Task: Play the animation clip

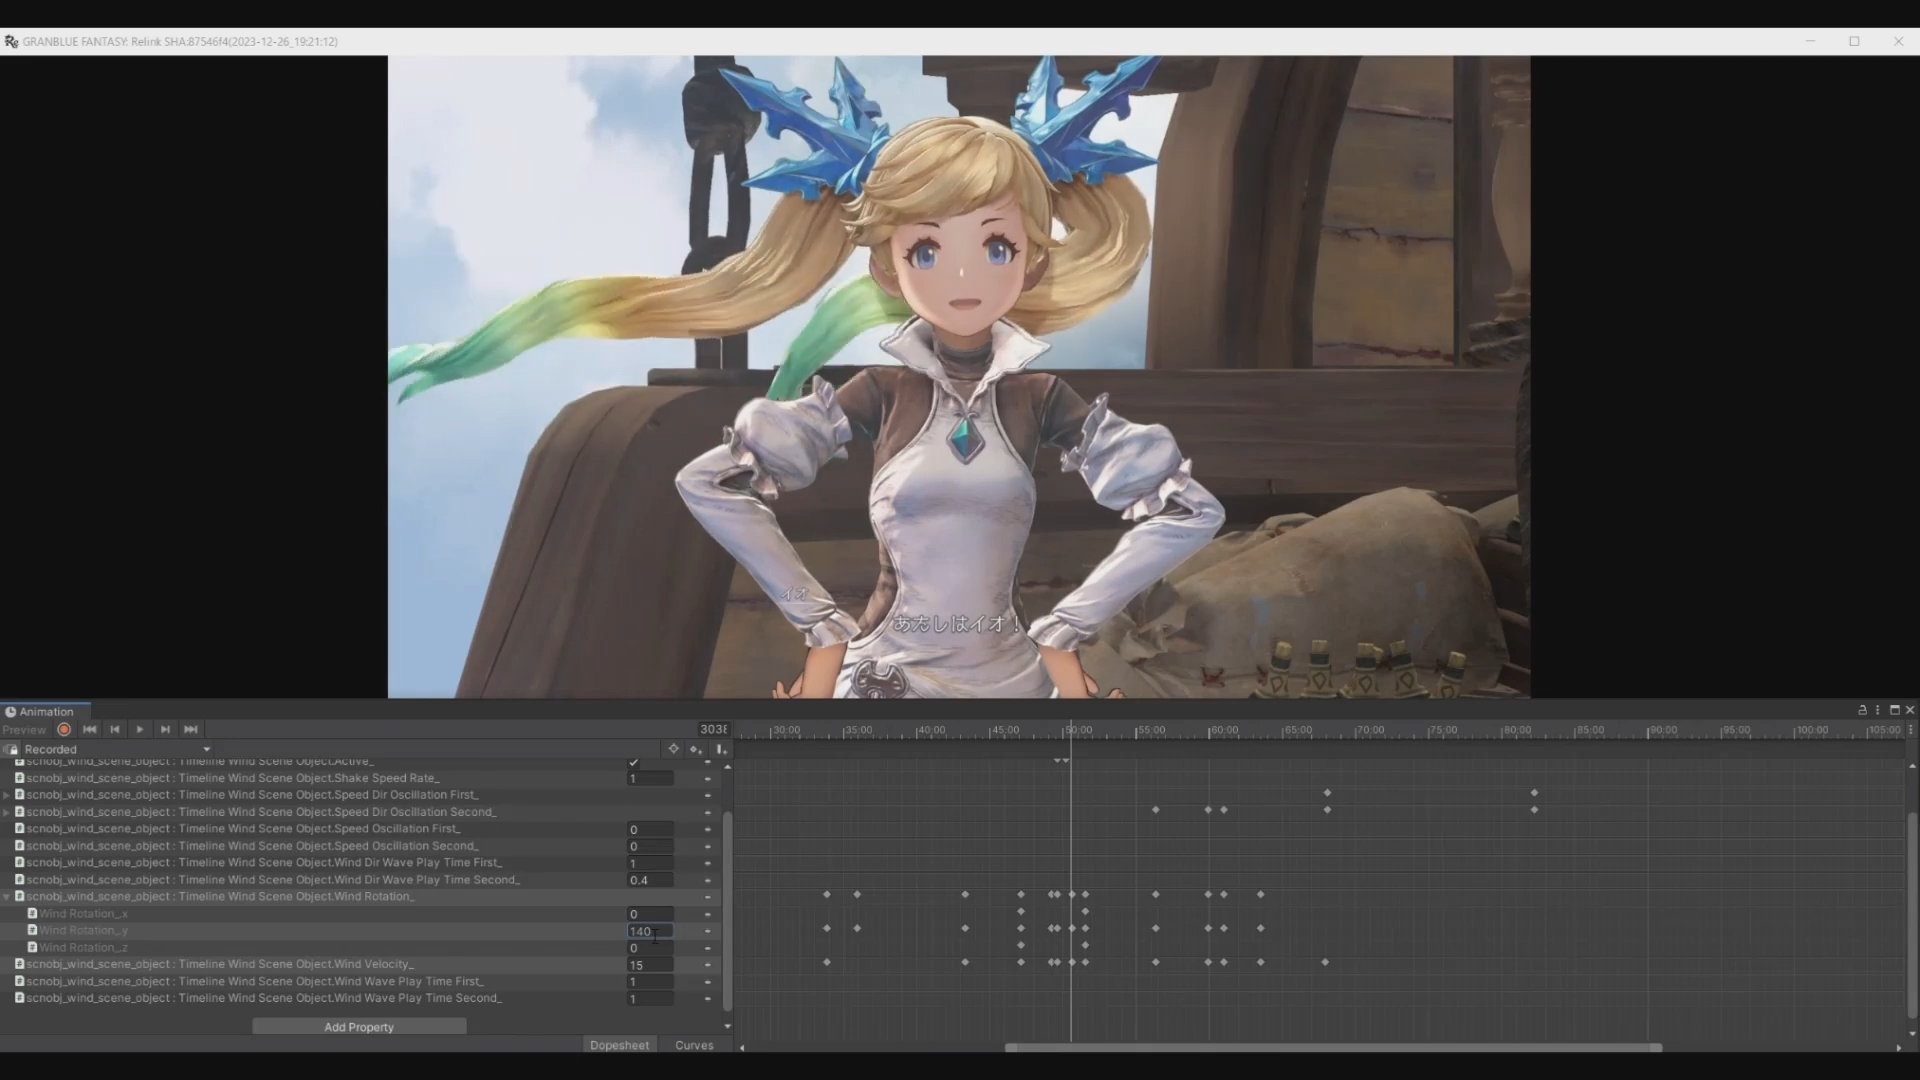Action: coord(140,730)
